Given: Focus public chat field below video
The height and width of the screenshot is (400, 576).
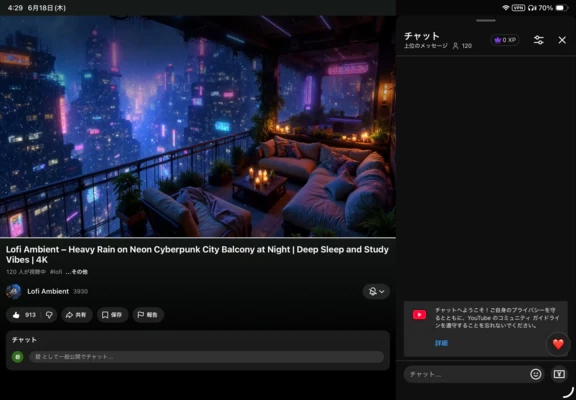Looking at the screenshot, I should [206, 357].
